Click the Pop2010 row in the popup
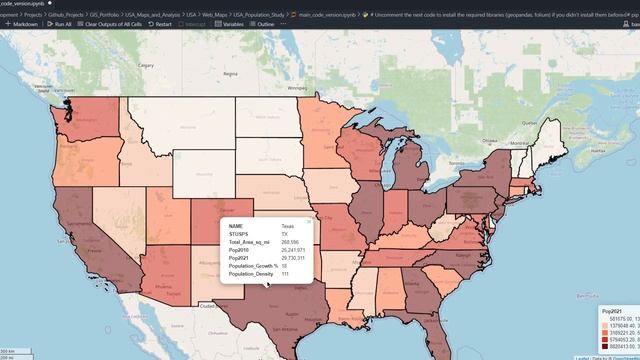This screenshot has height=360, width=640. pyautogui.click(x=267, y=250)
